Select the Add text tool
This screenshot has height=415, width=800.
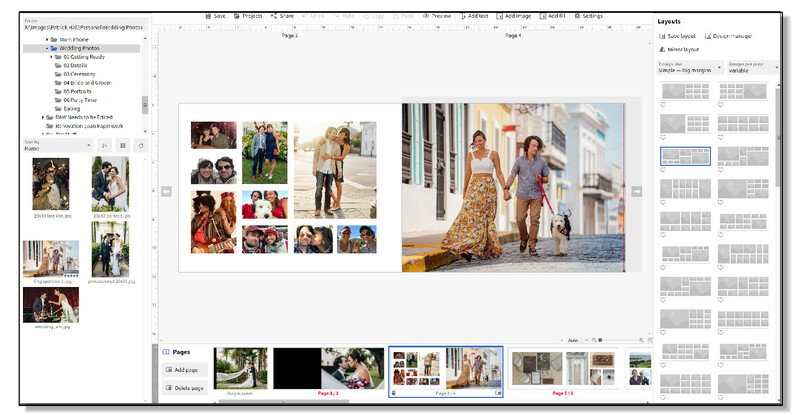(x=474, y=16)
